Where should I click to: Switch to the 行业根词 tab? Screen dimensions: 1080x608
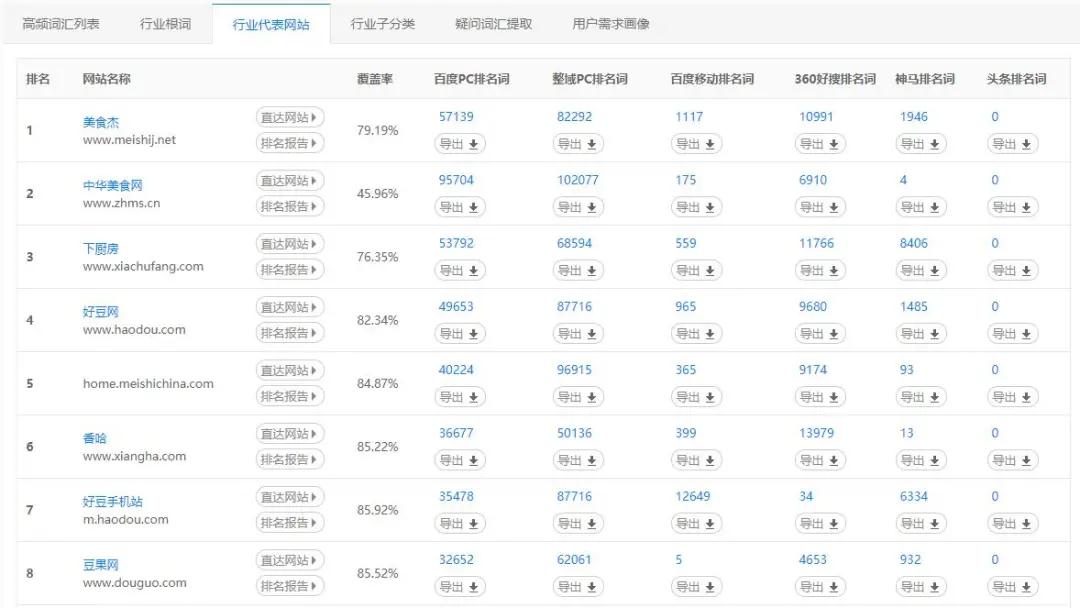pyautogui.click(x=160, y=21)
